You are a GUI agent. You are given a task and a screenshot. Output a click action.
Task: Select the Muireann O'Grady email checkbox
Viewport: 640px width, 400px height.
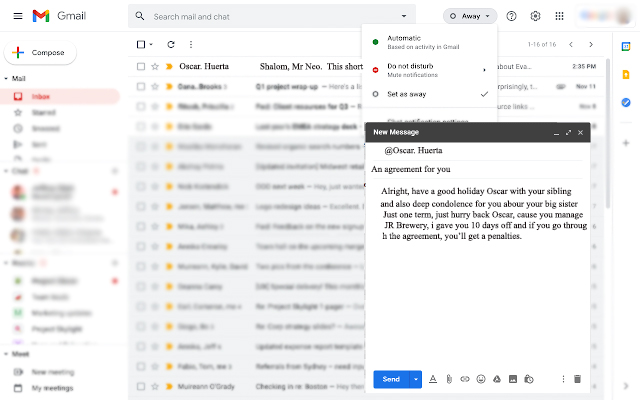(x=141, y=386)
